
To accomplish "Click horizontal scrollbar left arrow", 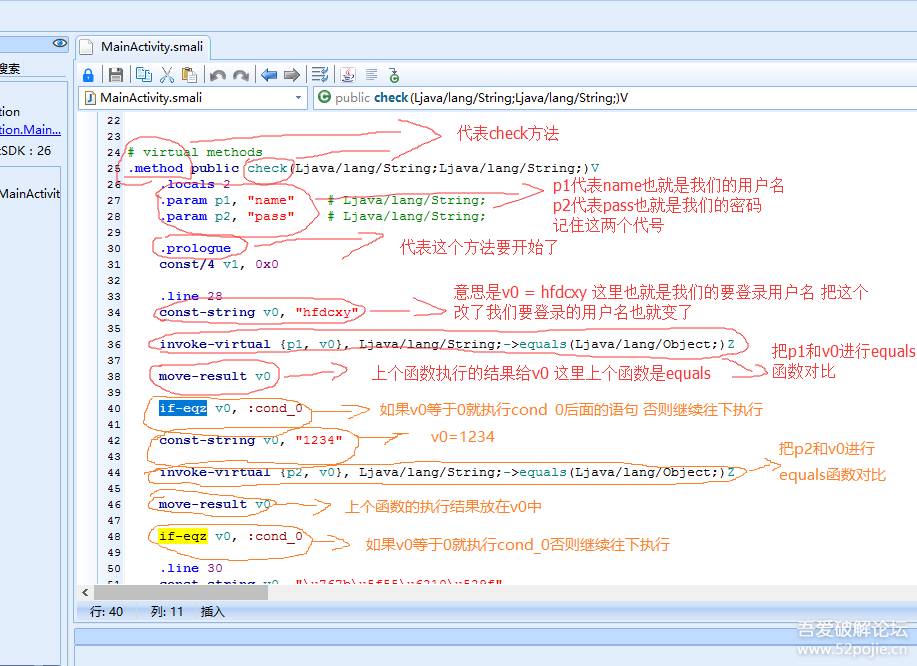I will [x=85, y=592].
